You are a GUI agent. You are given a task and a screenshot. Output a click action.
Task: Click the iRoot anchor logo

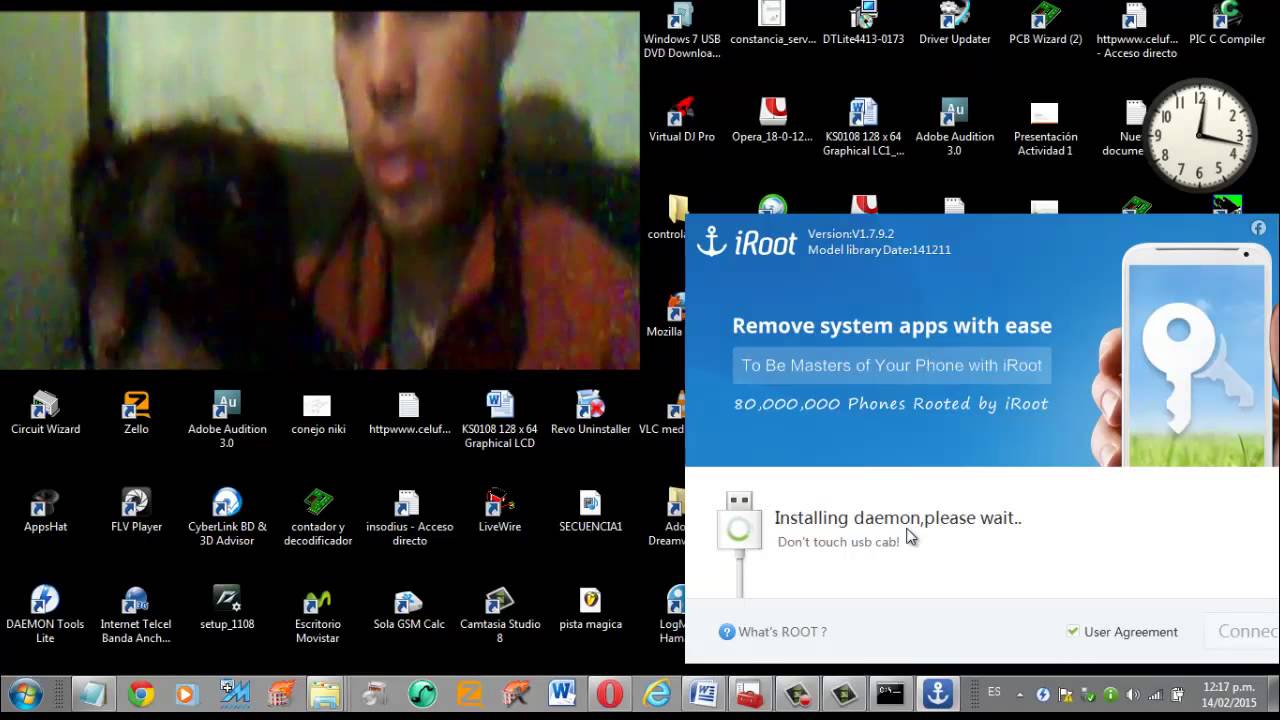pyautogui.click(x=711, y=241)
